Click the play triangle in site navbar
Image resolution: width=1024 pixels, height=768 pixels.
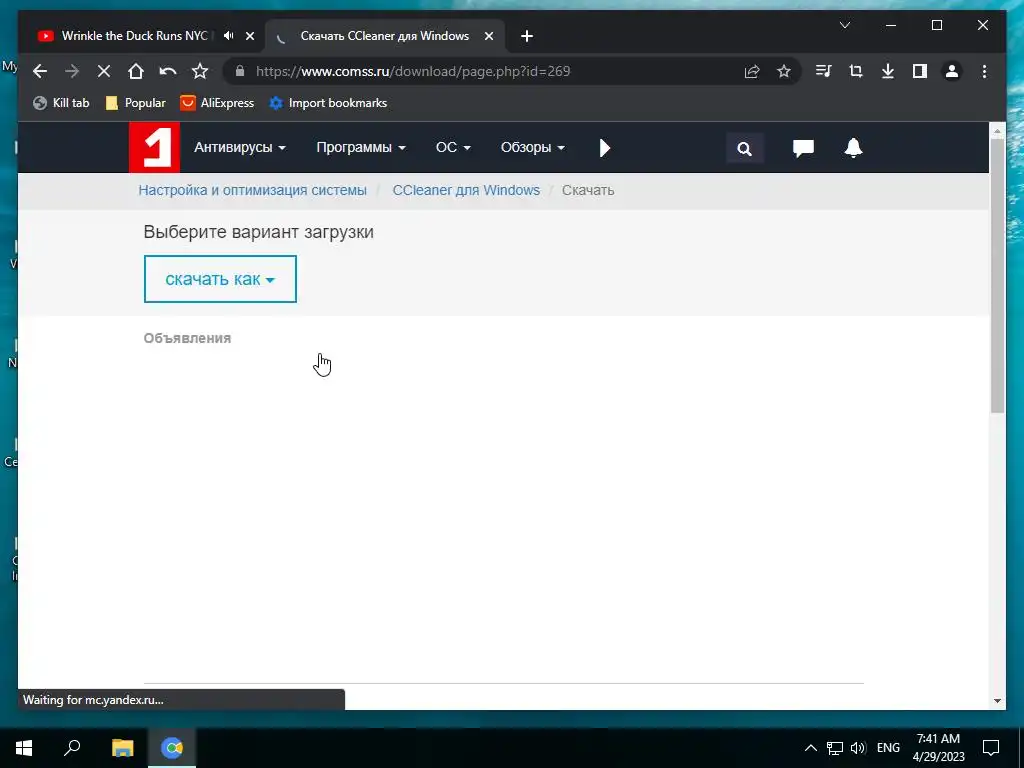(605, 148)
